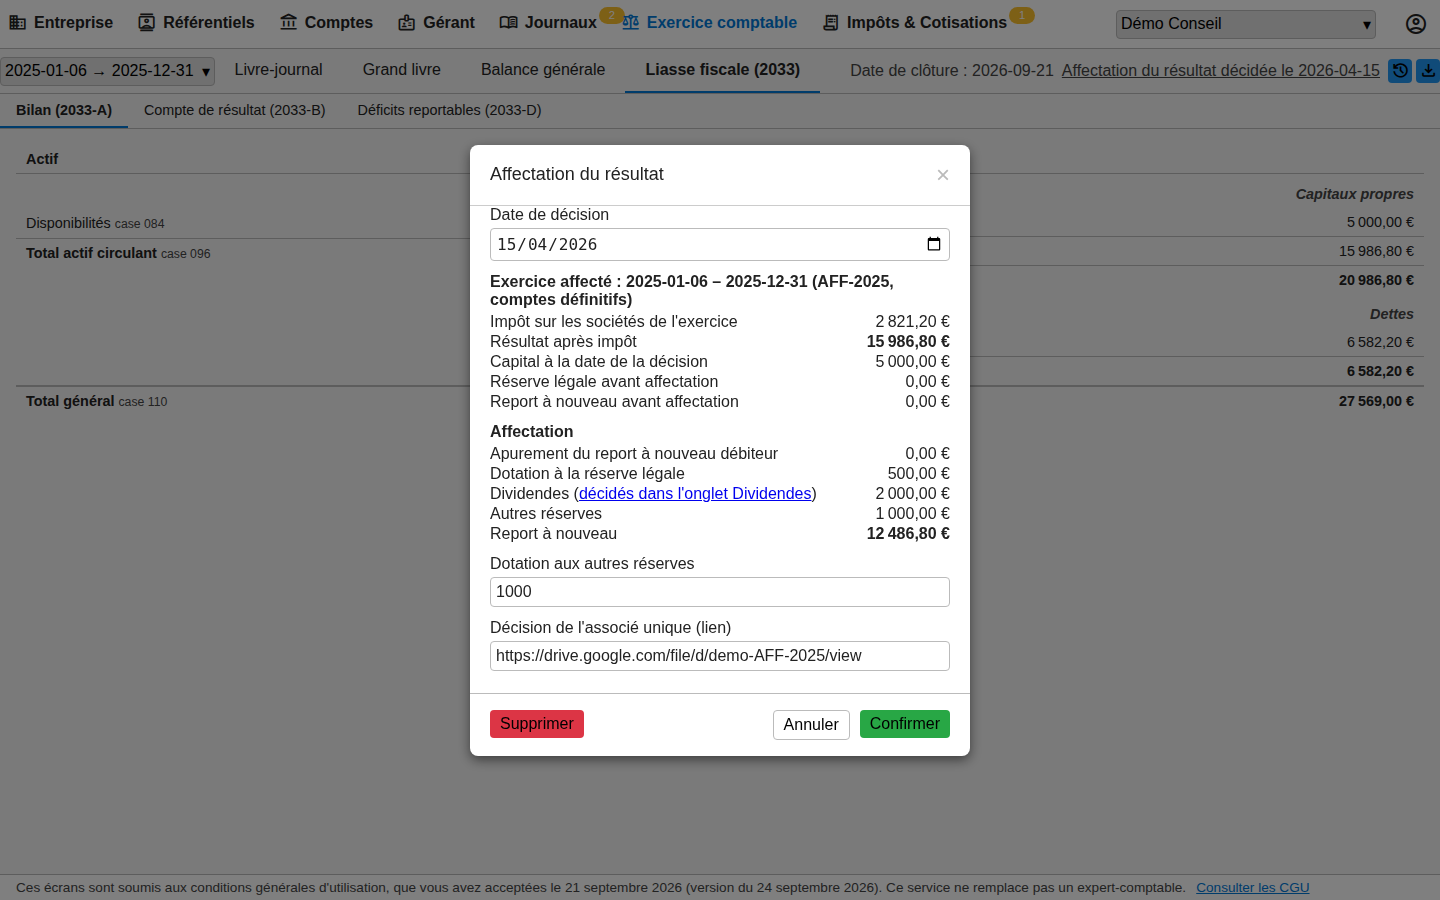Screen dimensions: 1440x900
Task: Click the Report à nouveau amount 12 486,80 €
Action: point(908,534)
